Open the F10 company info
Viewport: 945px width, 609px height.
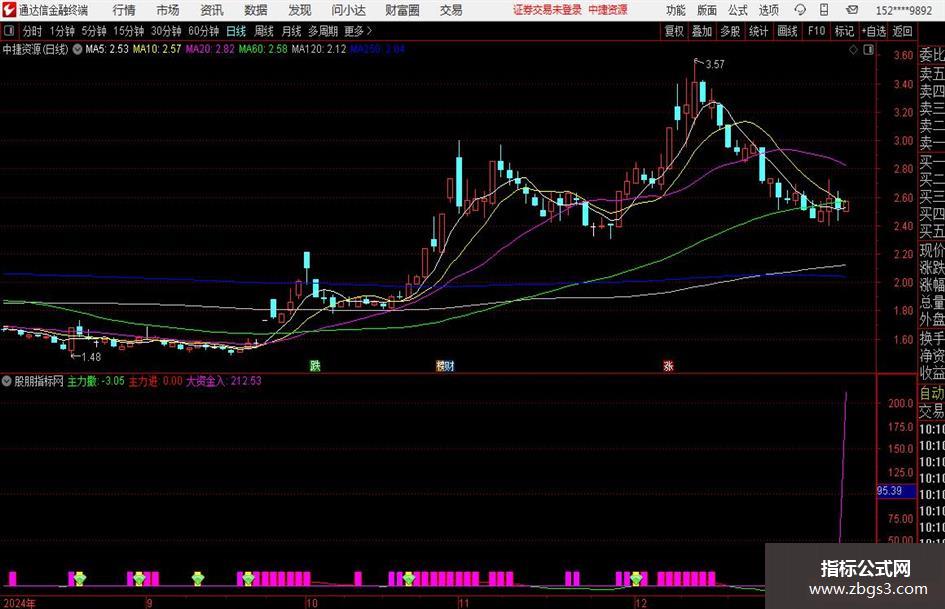click(816, 31)
